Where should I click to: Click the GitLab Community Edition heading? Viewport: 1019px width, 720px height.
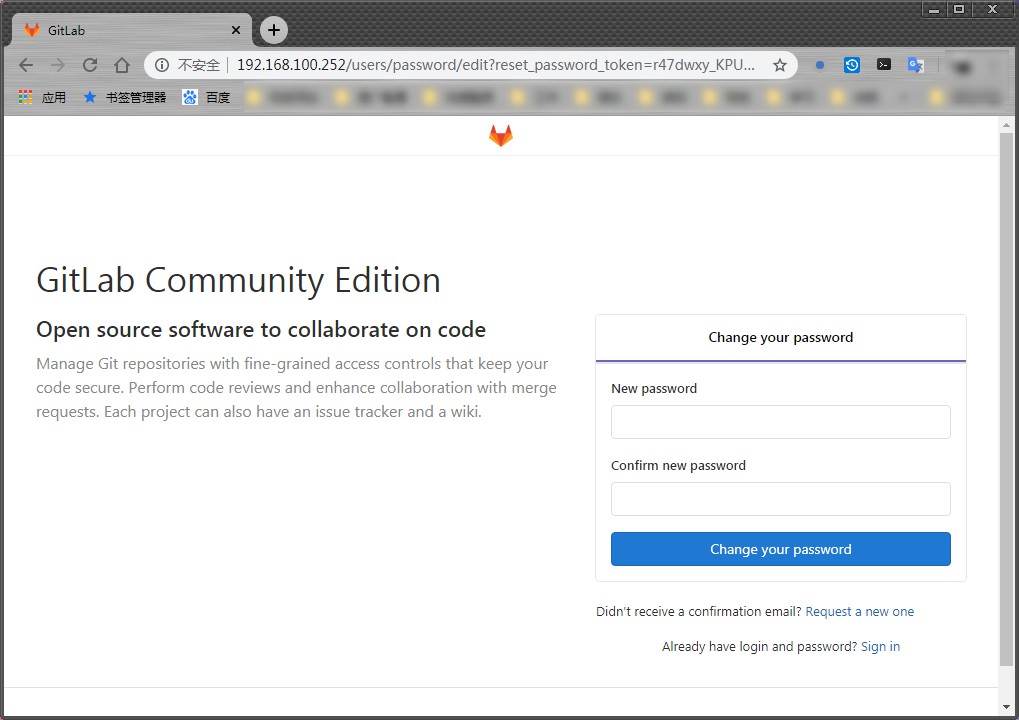coord(239,280)
